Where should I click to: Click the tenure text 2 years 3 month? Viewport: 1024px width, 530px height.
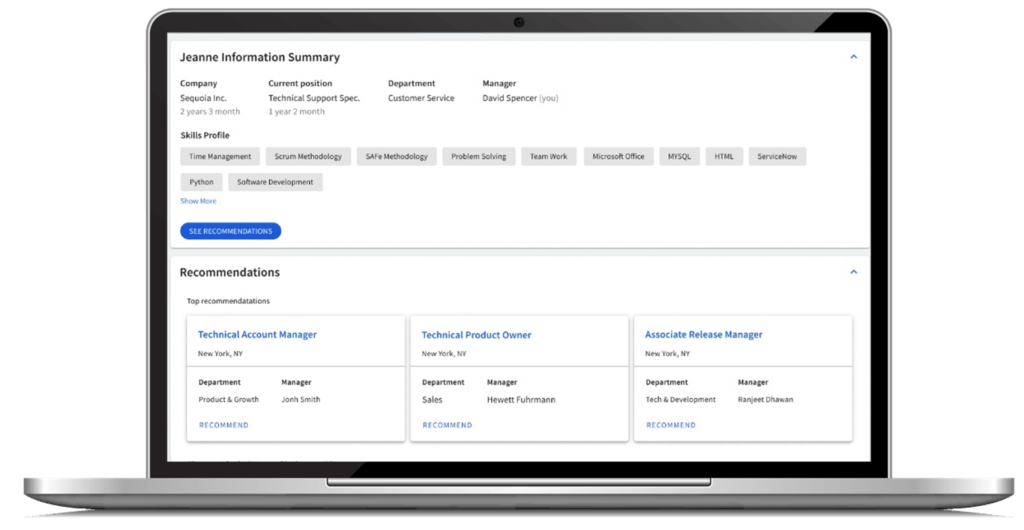pos(210,112)
